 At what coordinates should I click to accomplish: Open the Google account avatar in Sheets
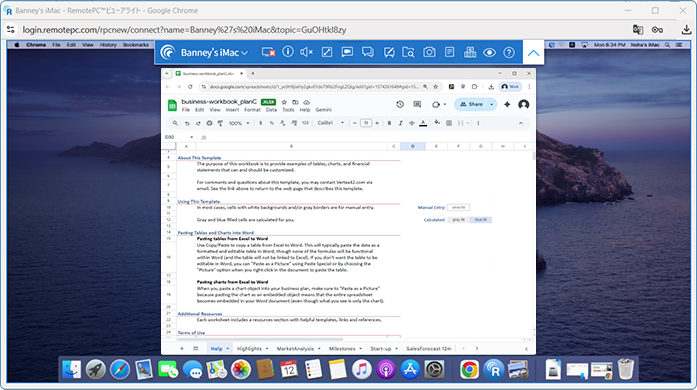pyautogui.click(x=524, y=105)
